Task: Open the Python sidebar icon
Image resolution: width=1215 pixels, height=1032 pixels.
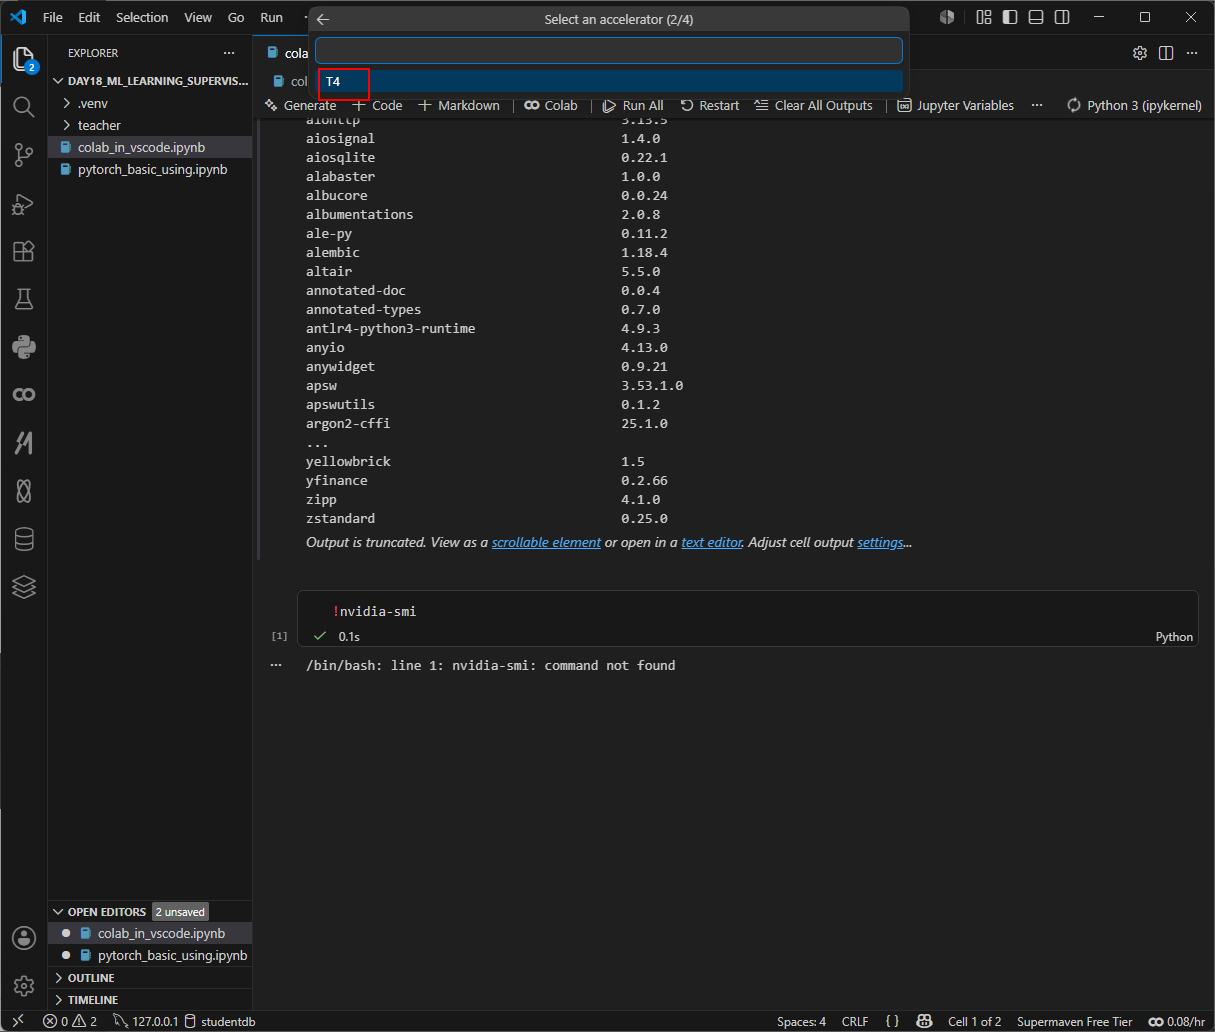Action: tap(24, 347)
